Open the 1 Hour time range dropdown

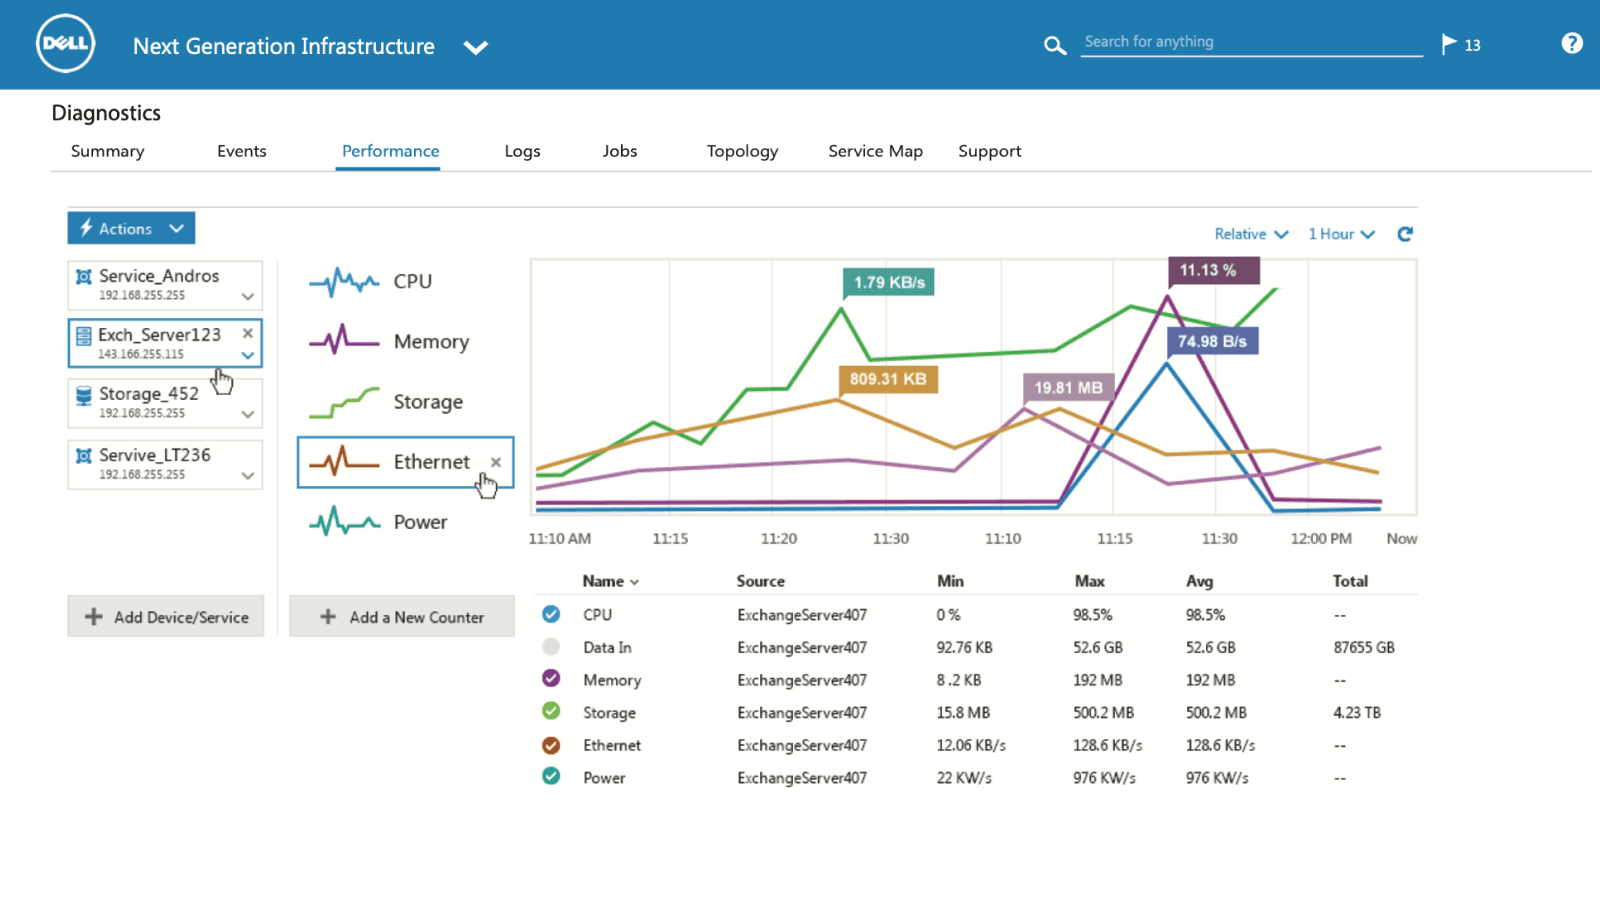1341,234
